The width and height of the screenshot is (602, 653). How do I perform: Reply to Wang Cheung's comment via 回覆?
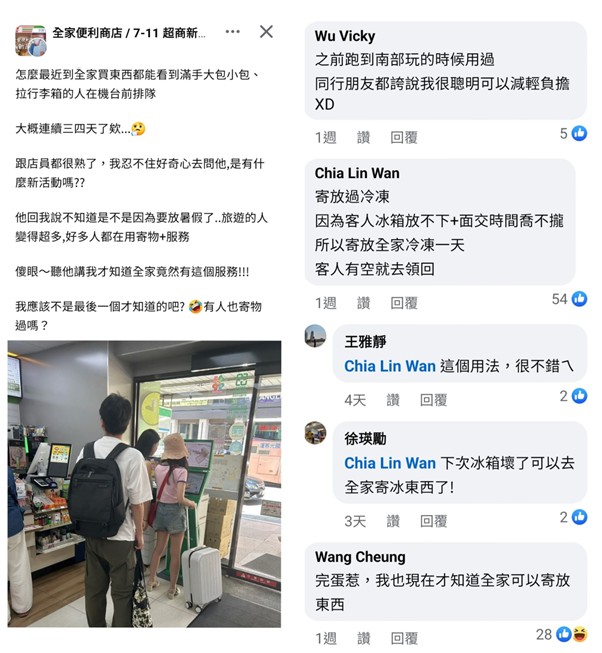coord(404,638)
